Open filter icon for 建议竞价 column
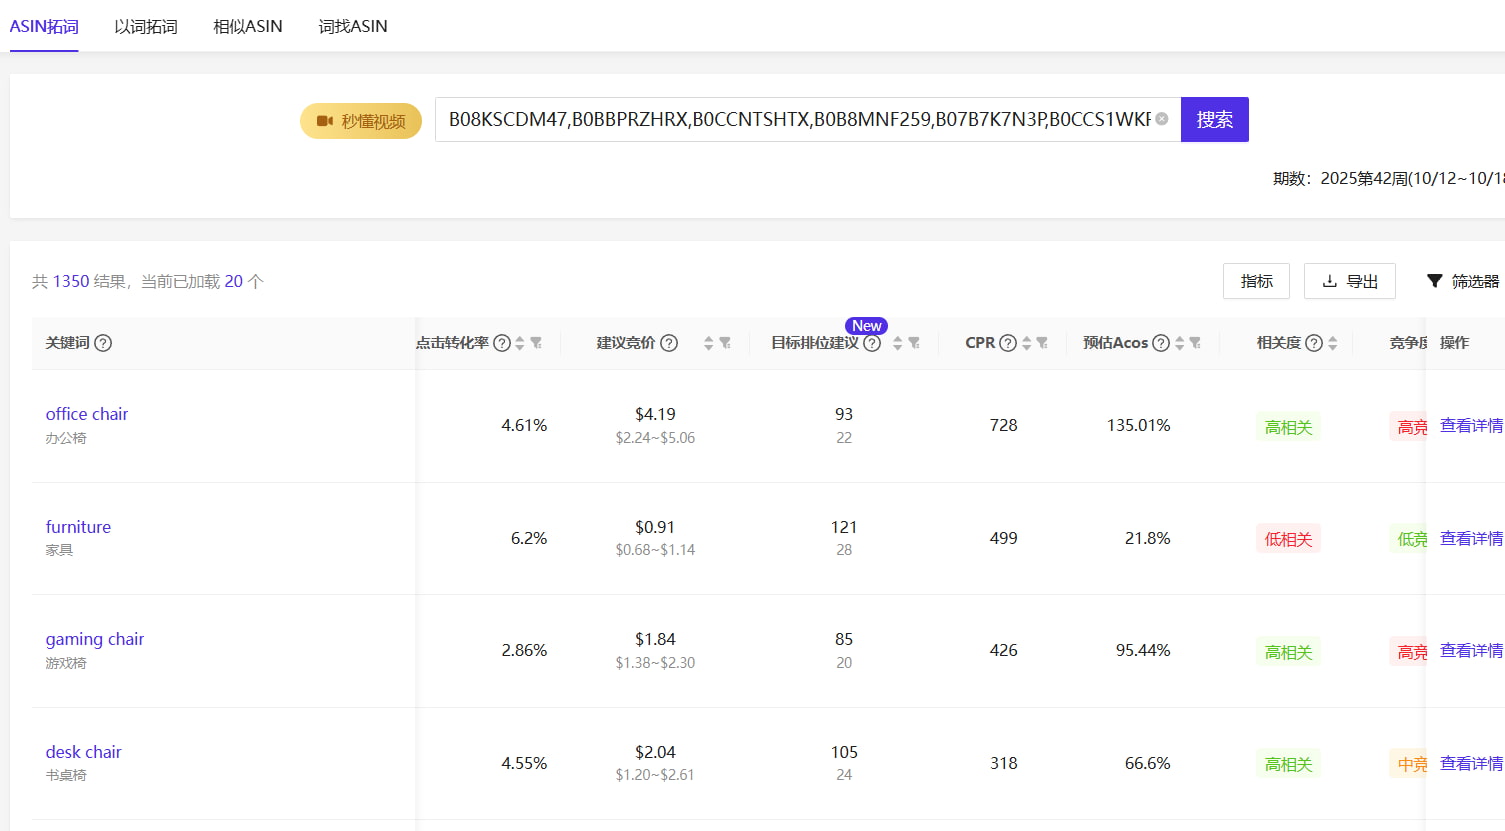The width and height of the screenshot is (1505, 831). [725, 343]
